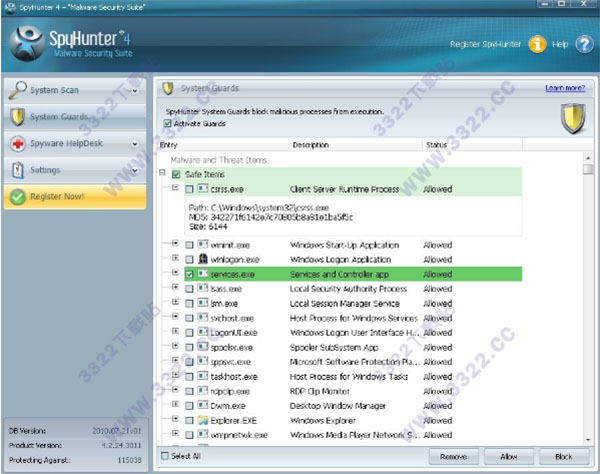Click the System Scan magnifying glass icon

[x=18, y=90]
